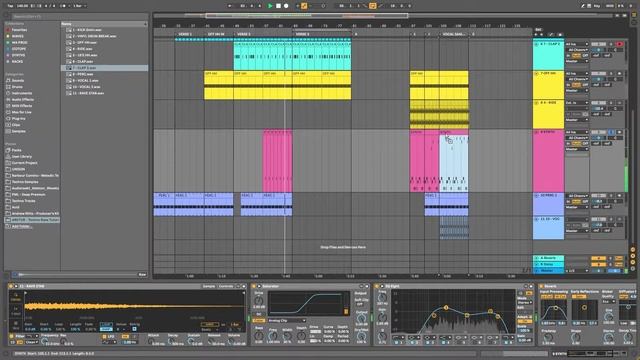Jump to previous locator arrow beside Set
The width and height of the screenshot is (640, 360).
536,35
